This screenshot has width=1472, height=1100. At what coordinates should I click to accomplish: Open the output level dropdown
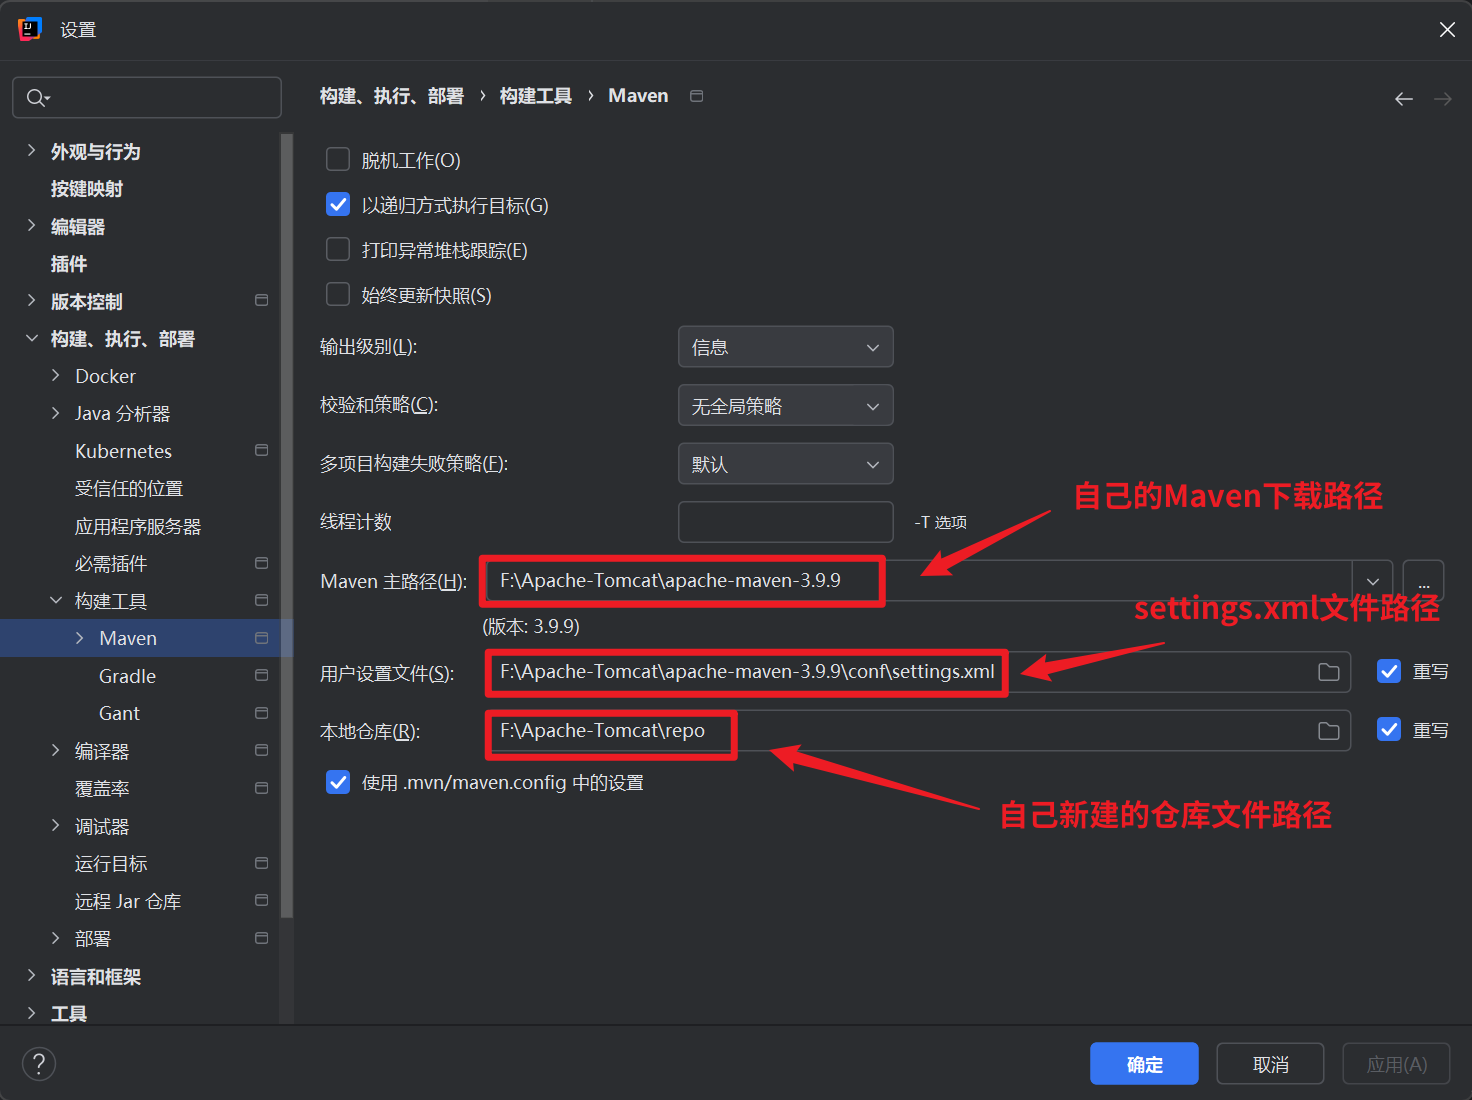click(x=785, y=347)
